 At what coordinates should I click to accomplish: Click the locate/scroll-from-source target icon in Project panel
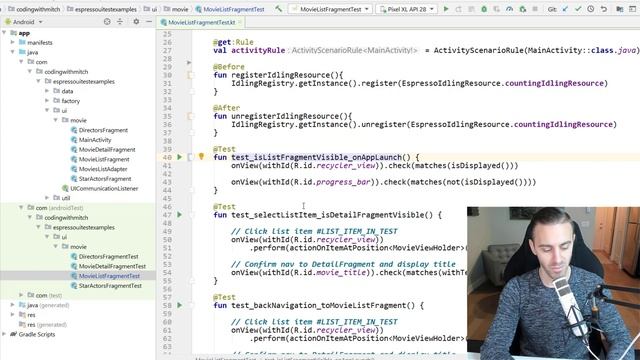pyautogui.click(x=107, y=22)
